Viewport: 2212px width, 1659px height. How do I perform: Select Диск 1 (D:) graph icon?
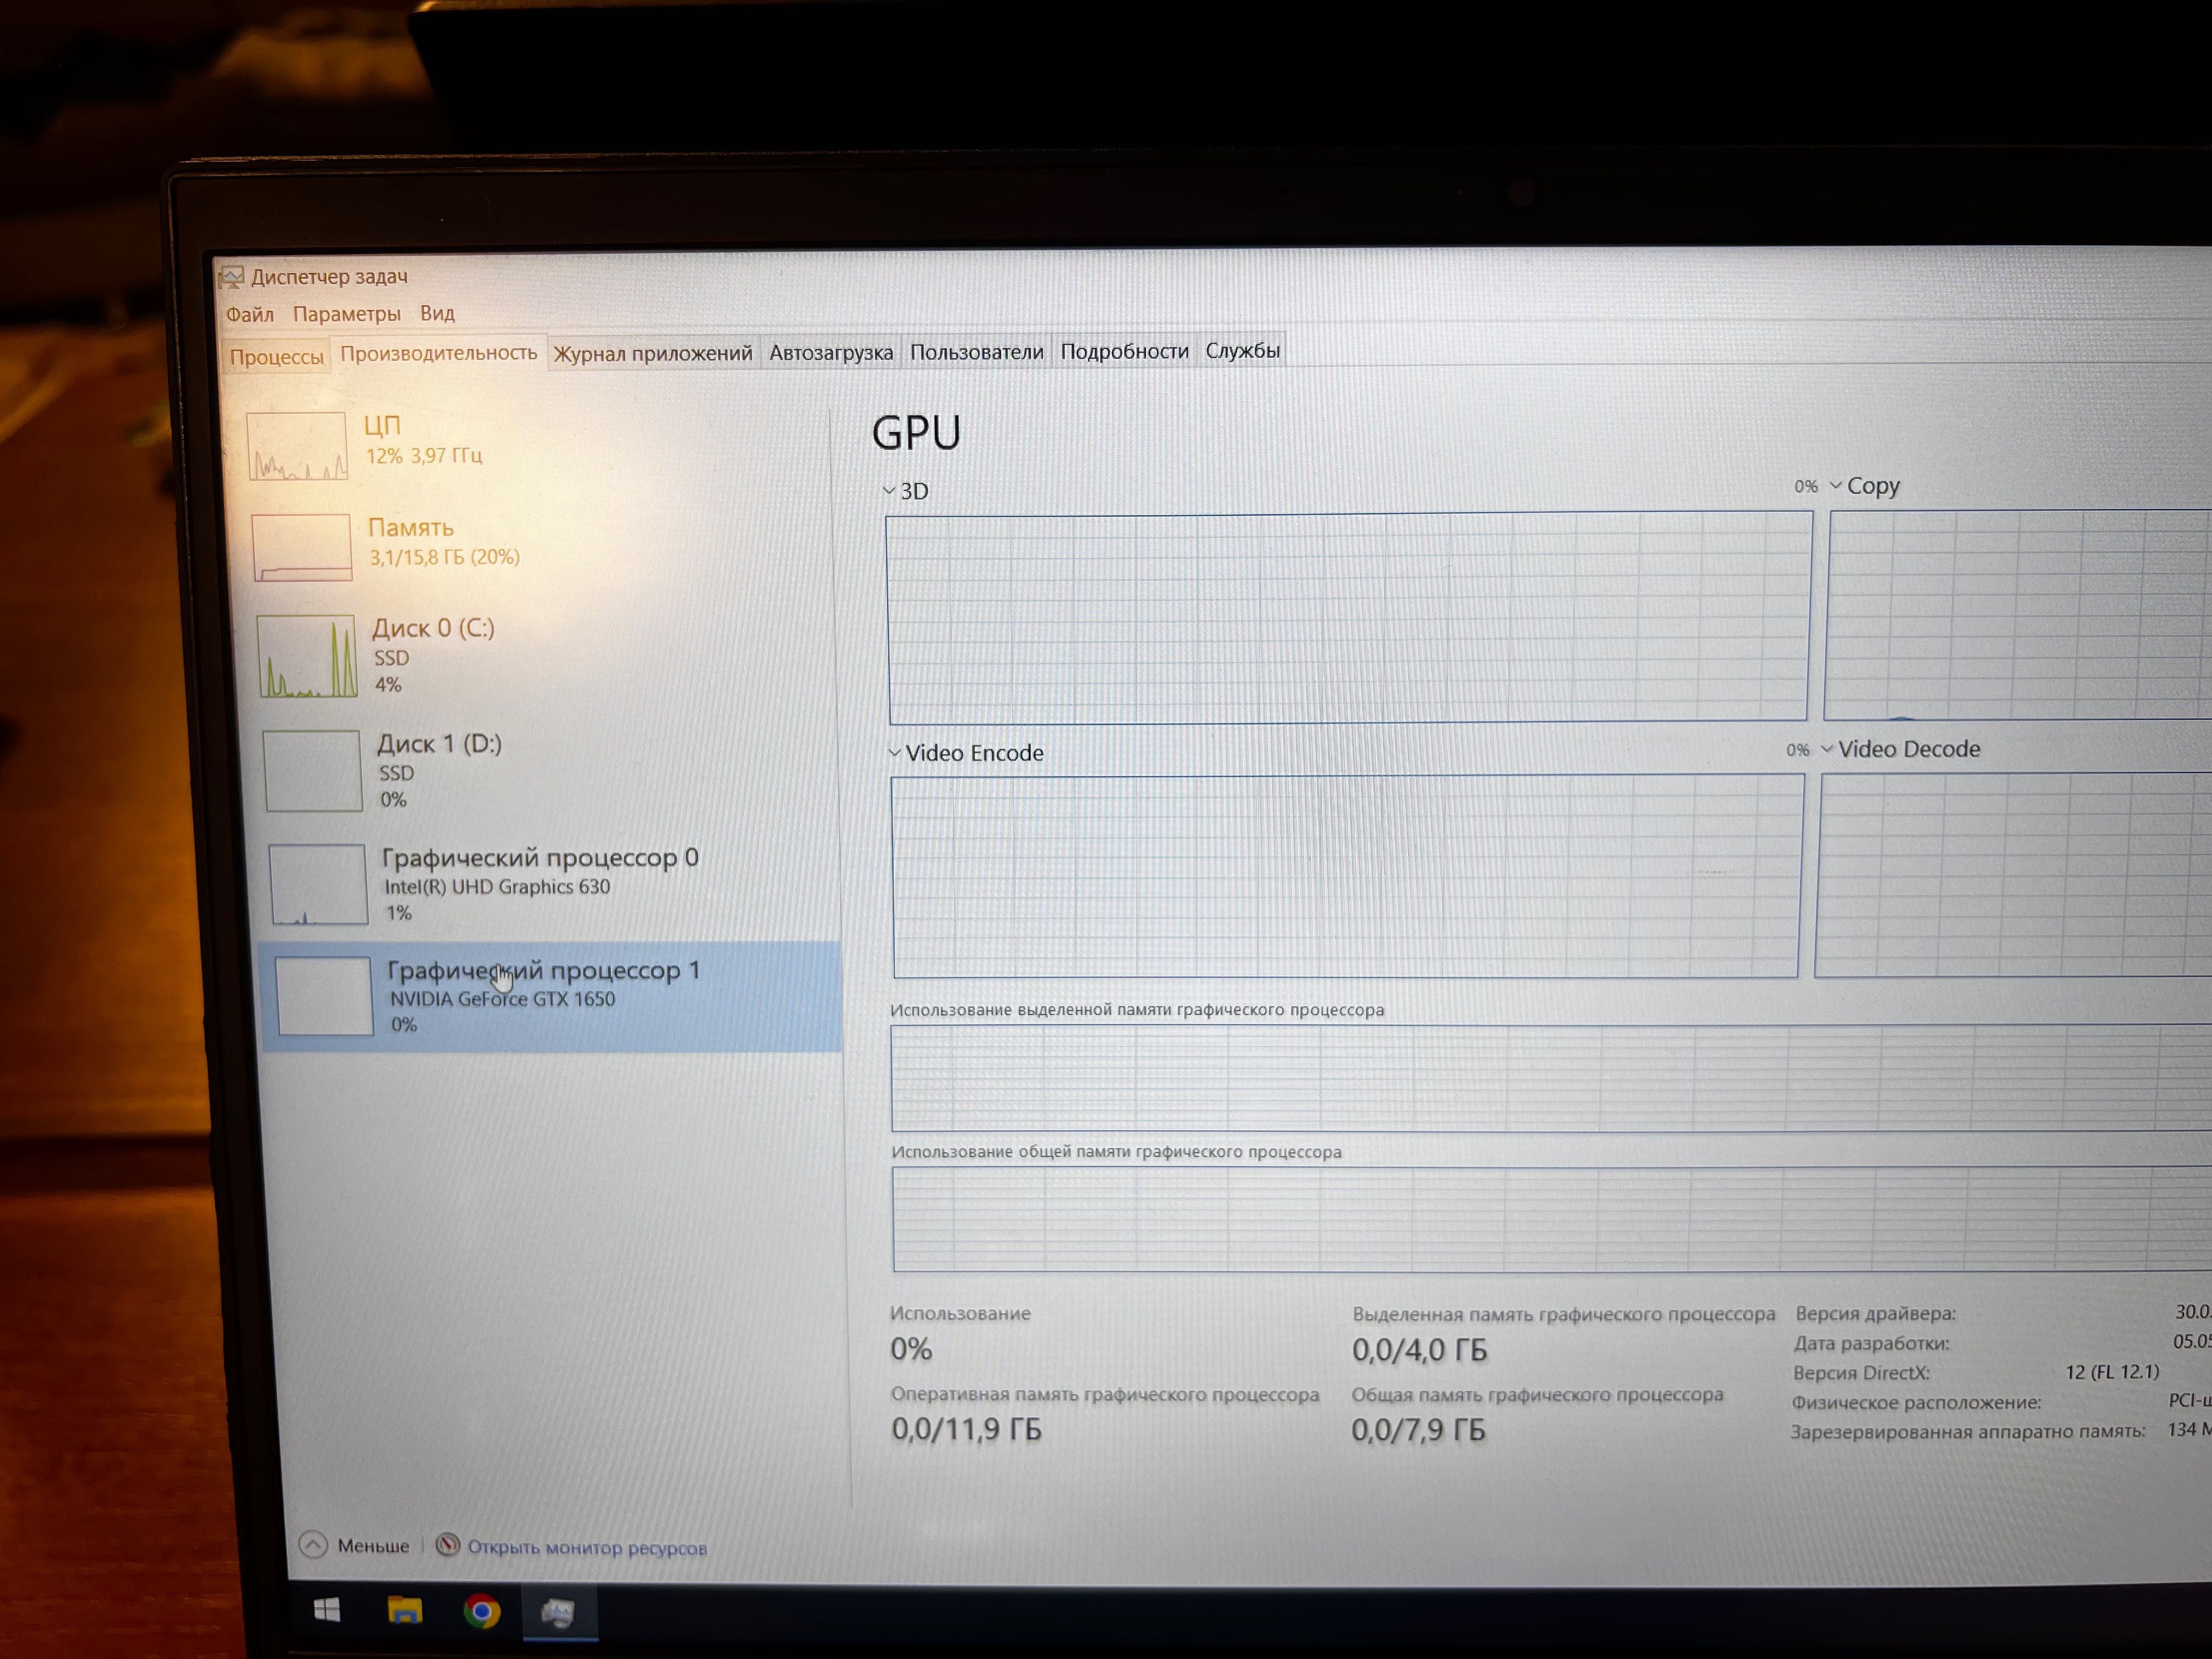(x=313, y=770)
